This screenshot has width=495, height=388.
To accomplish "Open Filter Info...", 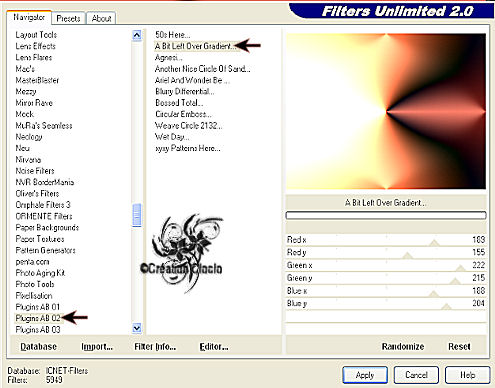I will tap(155, 347).
